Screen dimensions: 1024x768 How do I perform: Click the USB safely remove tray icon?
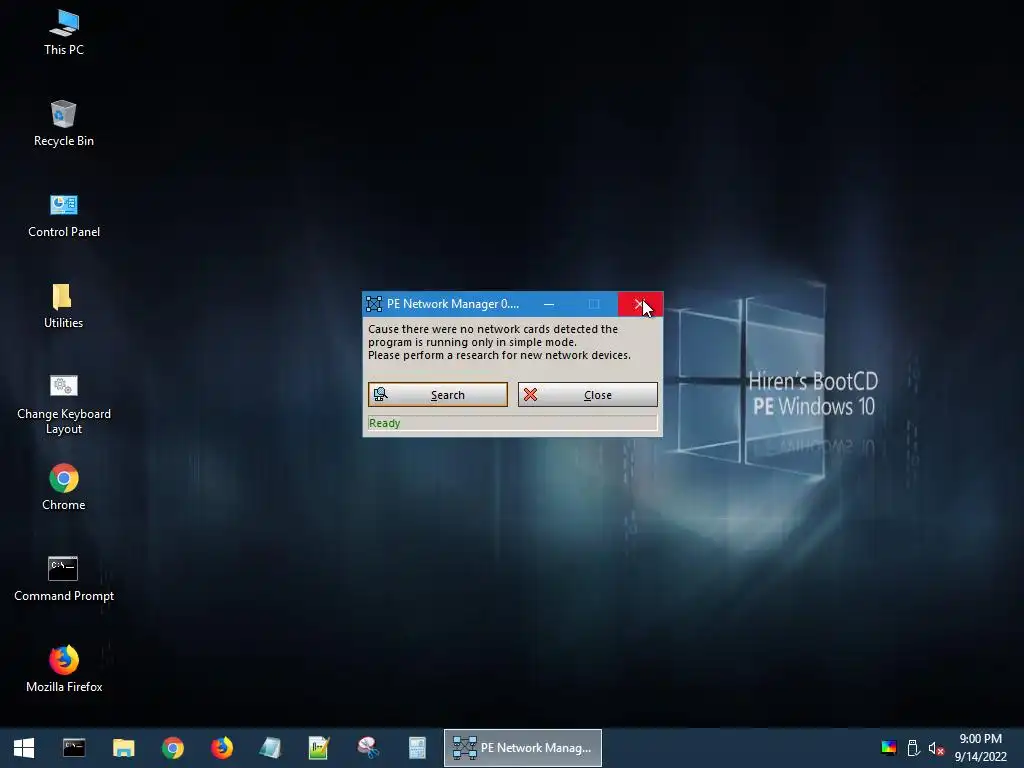[914, 748]
